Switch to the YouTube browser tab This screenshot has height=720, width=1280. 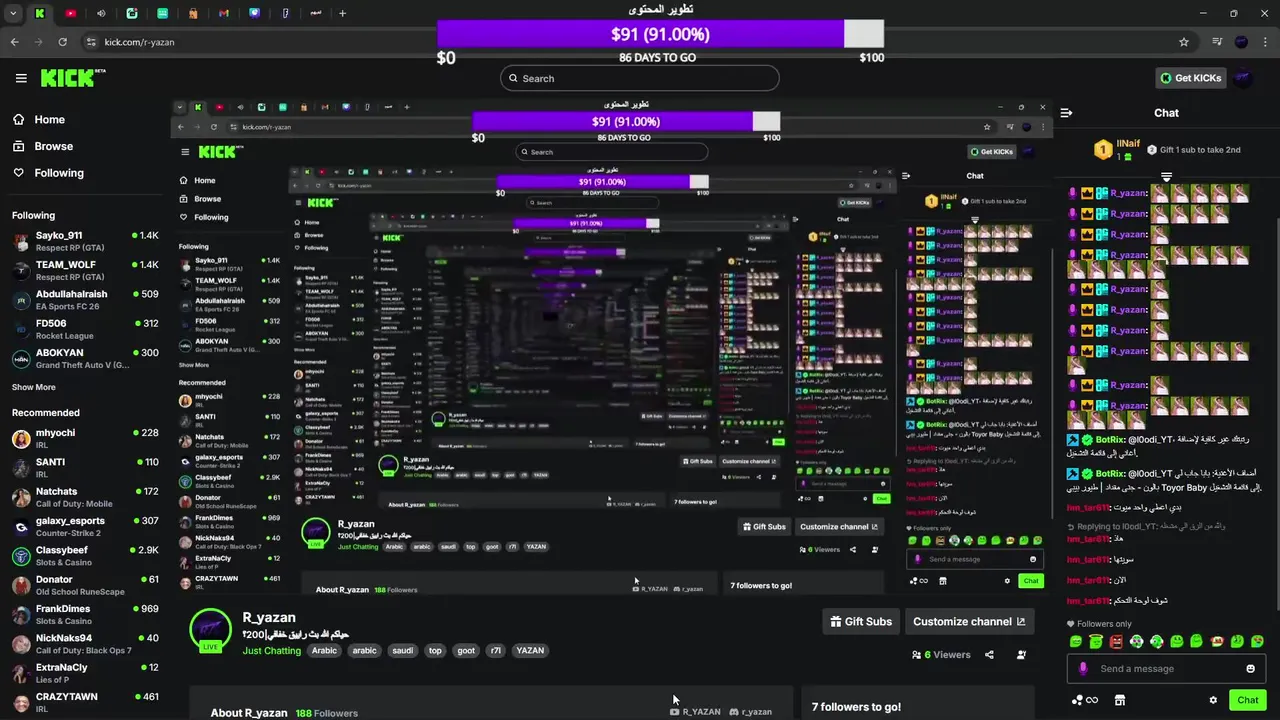(70, 13)
